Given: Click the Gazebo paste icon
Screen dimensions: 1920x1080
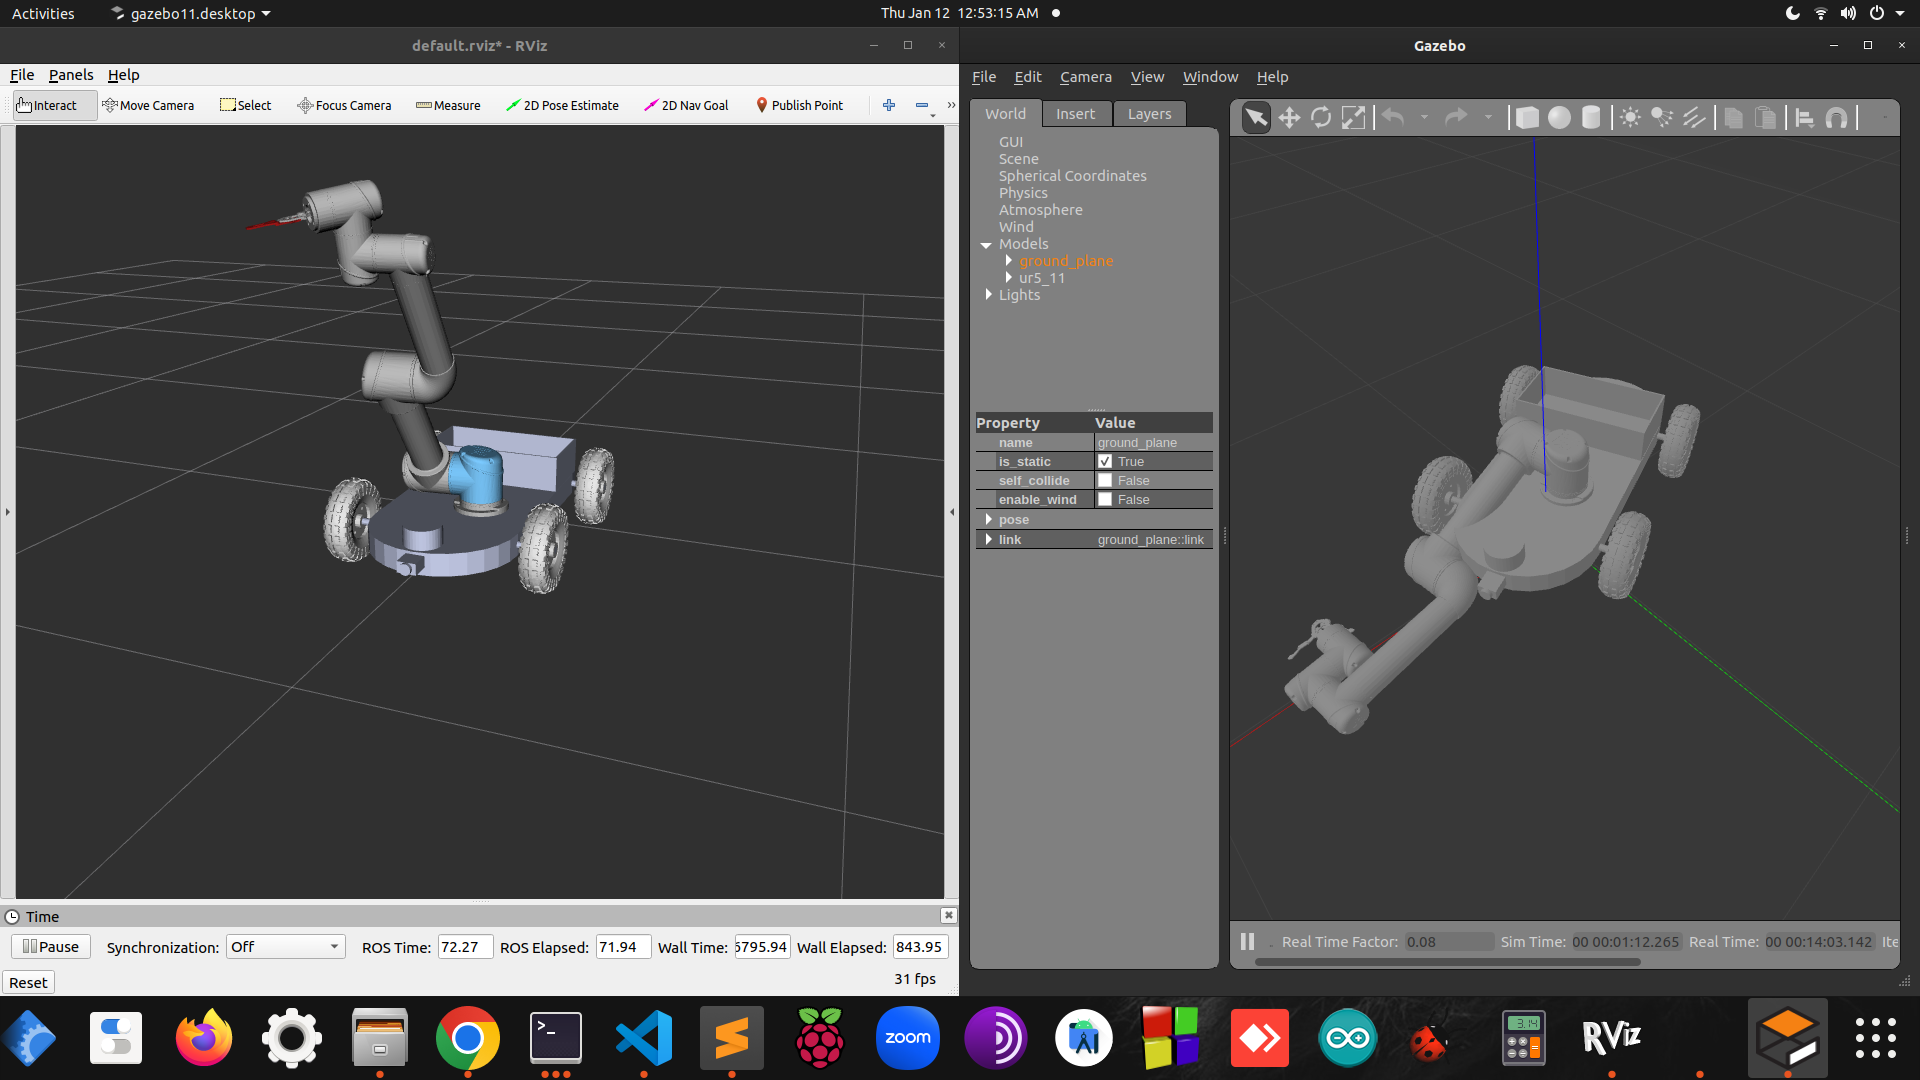Looking at the screenshot, I should [1766, 118].
